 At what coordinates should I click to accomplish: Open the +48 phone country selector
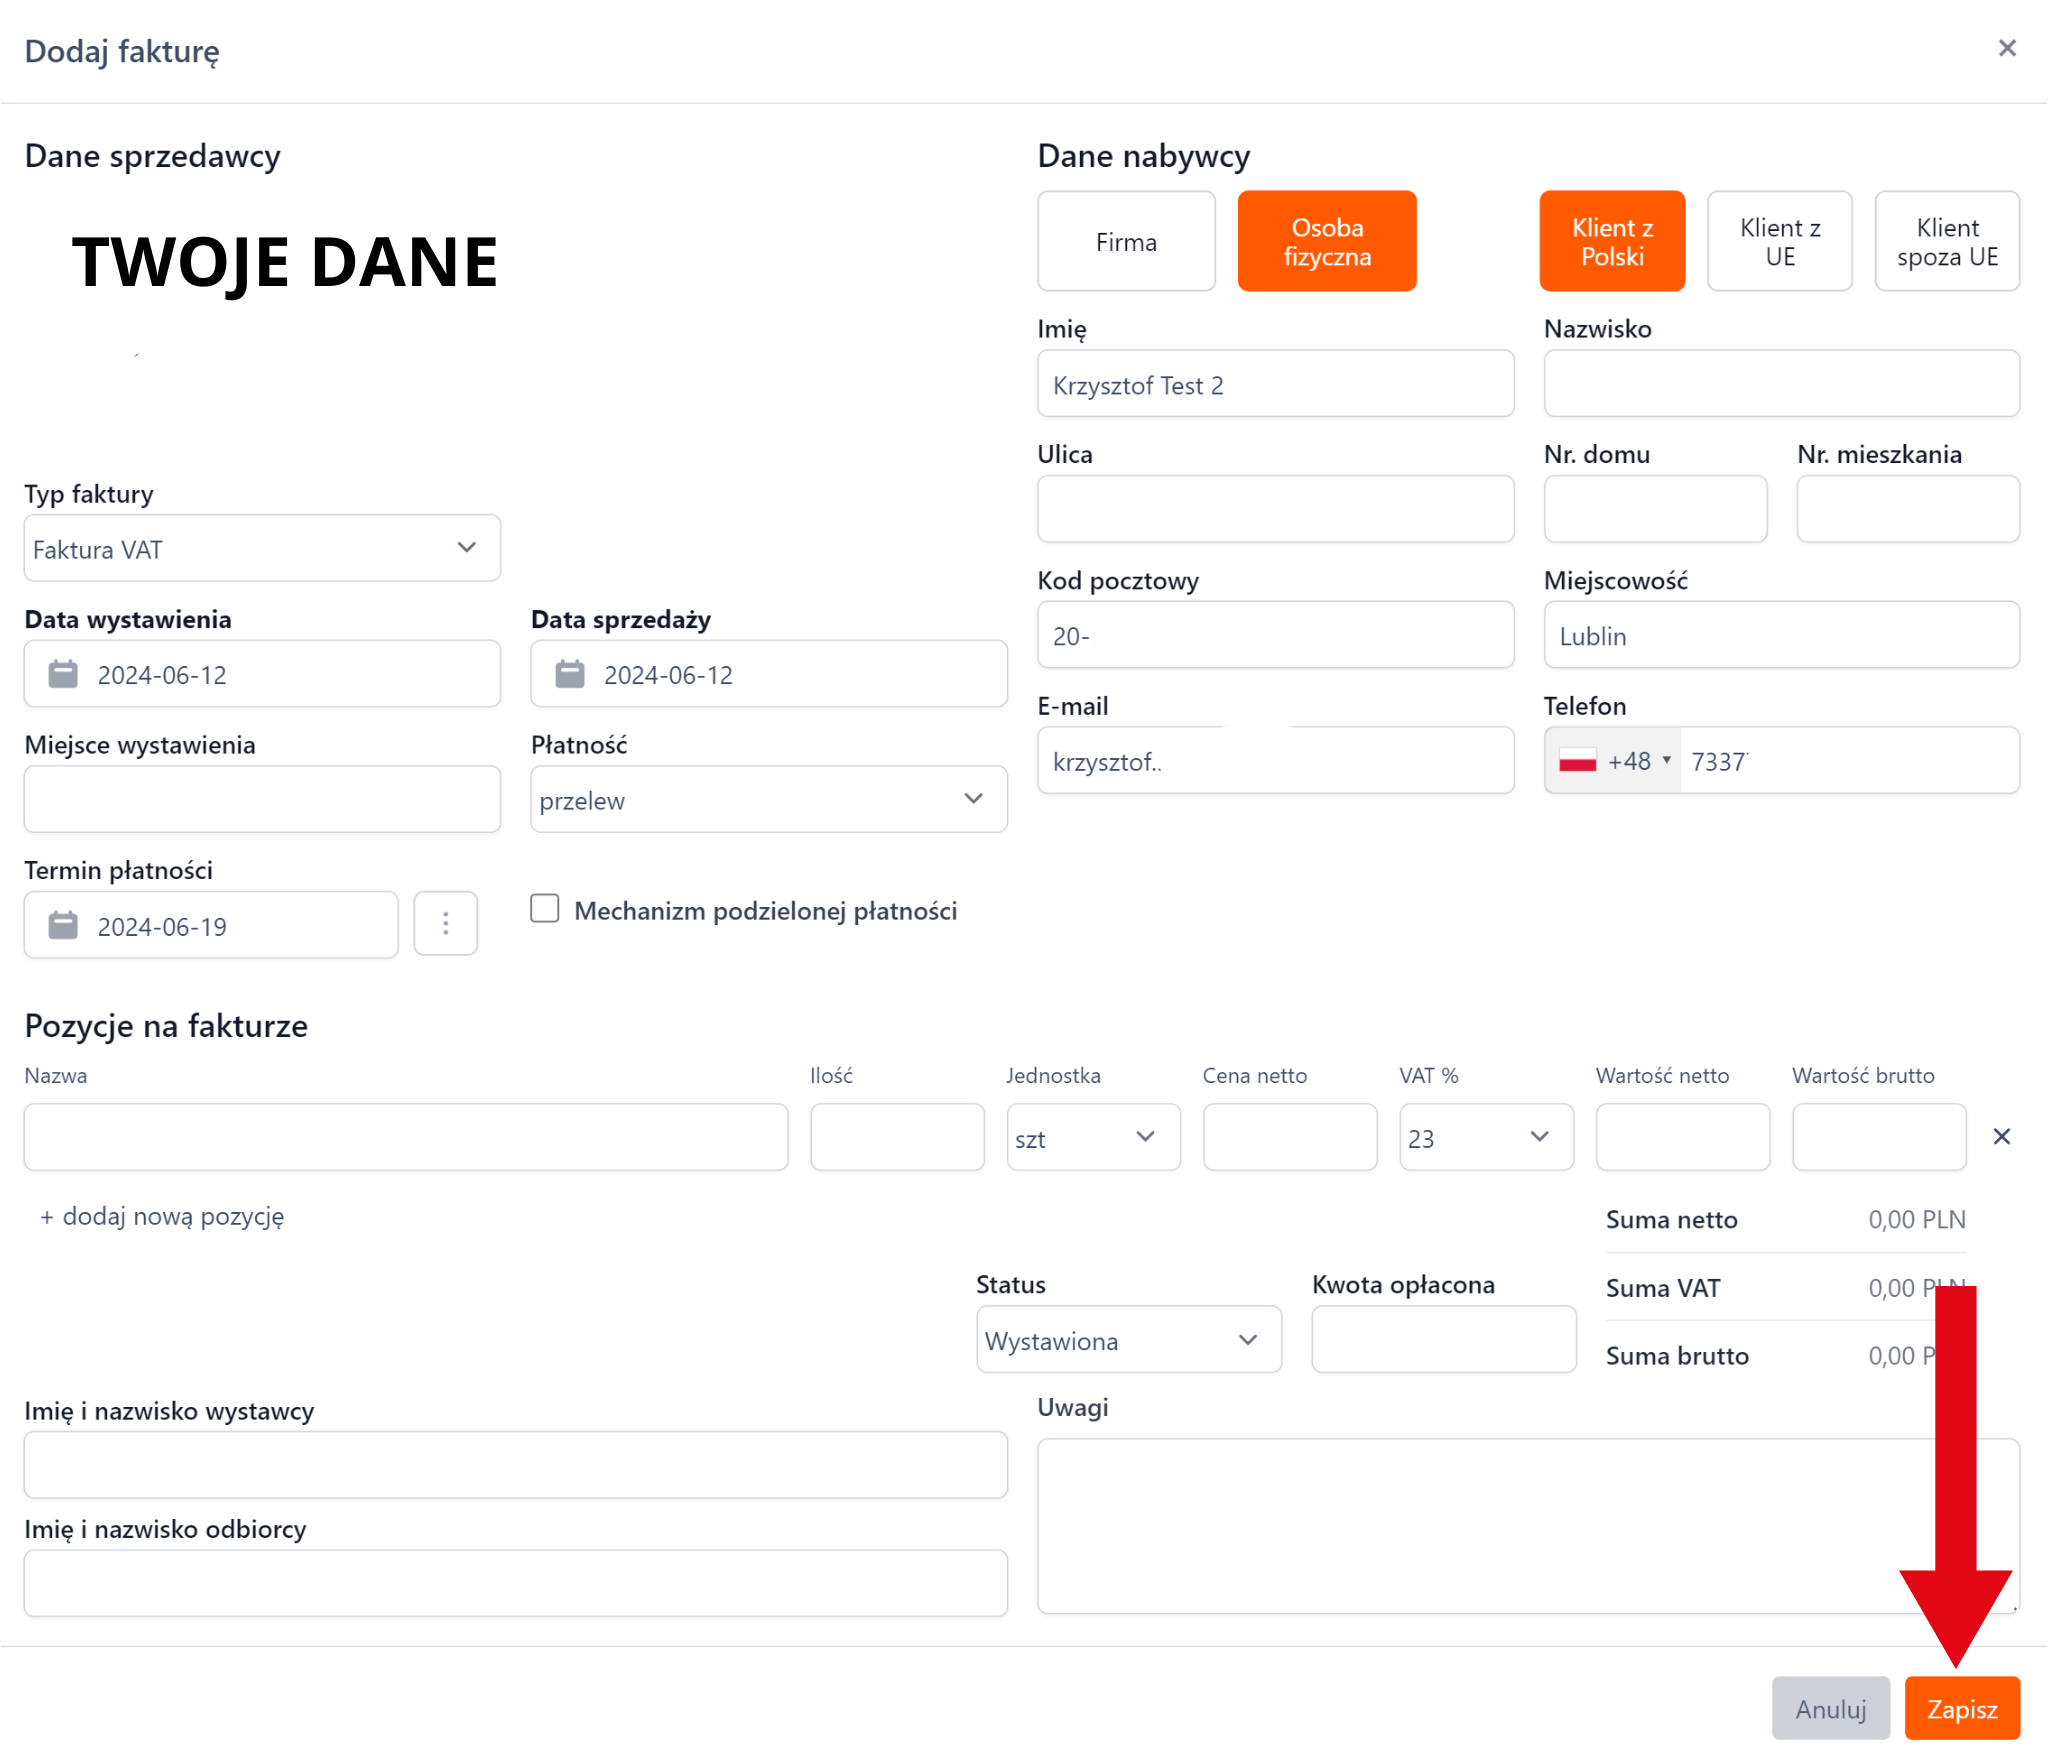pyautogui.click(x=1614, y=761)
